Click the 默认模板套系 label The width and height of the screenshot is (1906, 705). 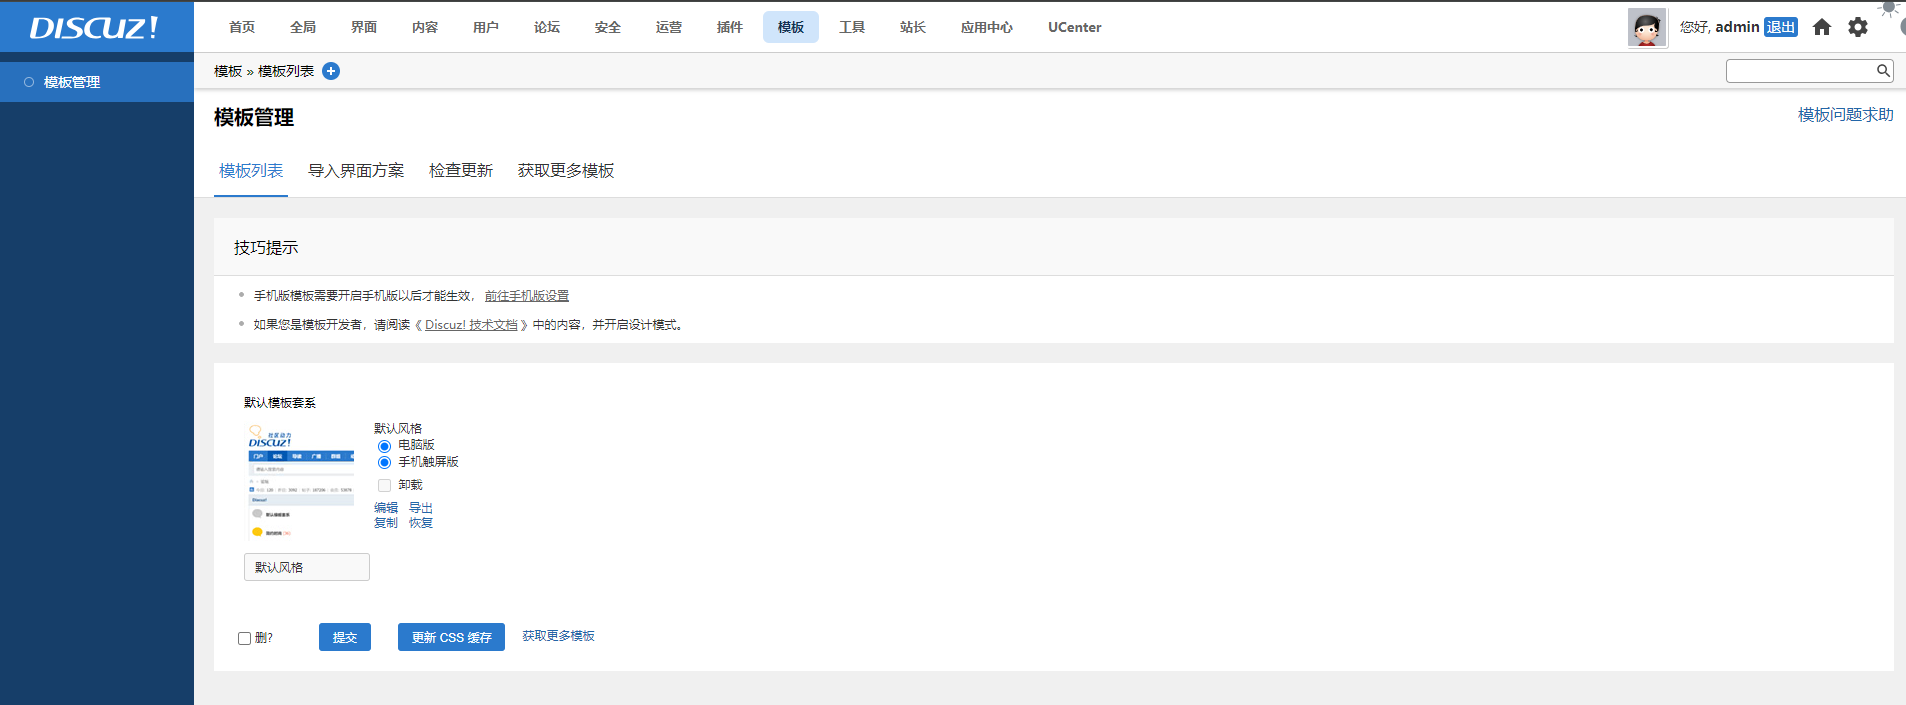point(280,403)
